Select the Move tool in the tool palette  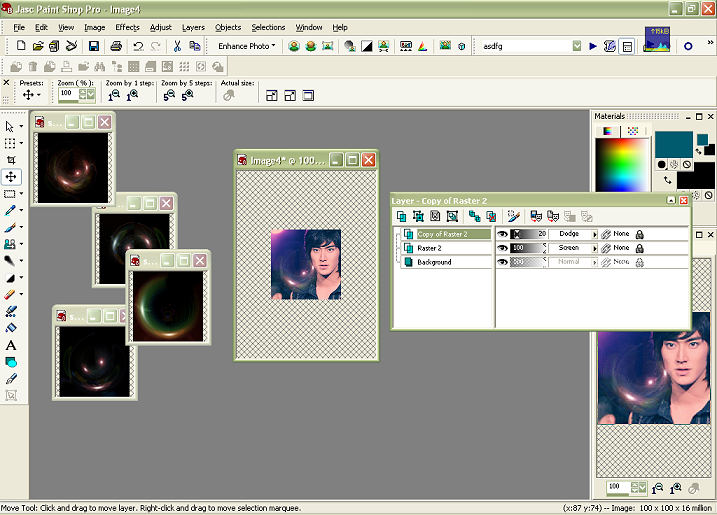11,177
